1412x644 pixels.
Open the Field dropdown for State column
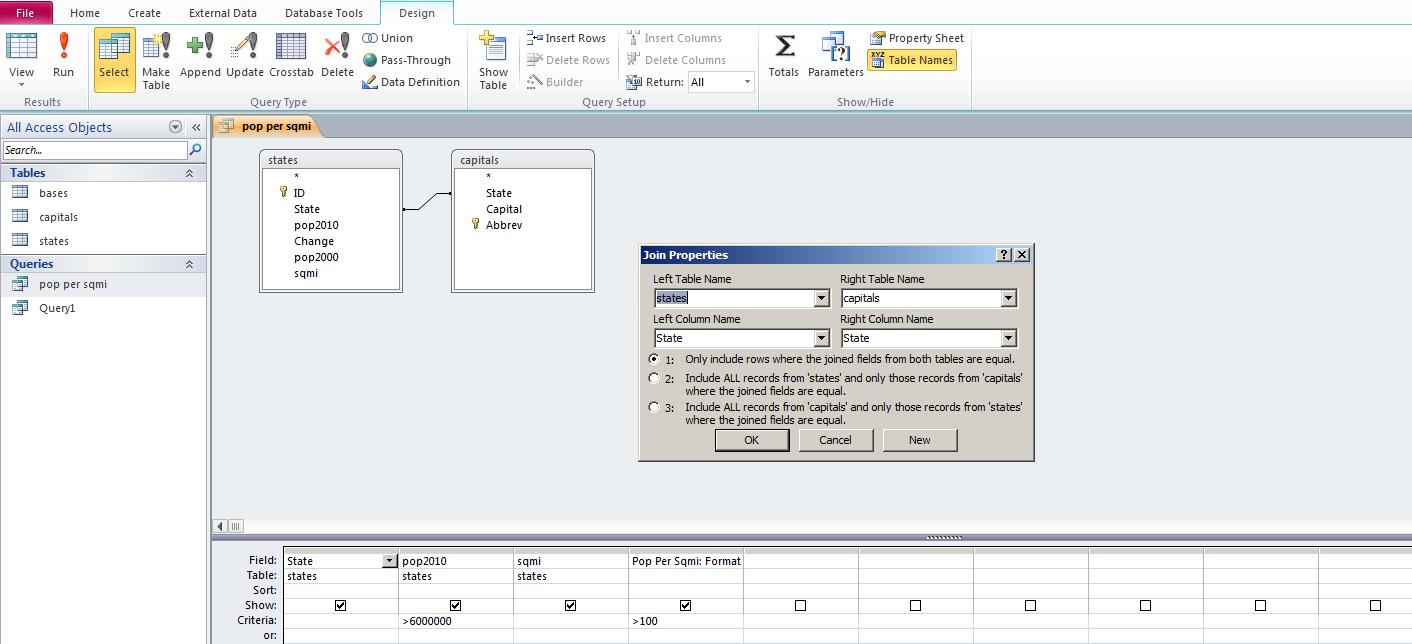pyautogui.click(x=390, y=561)
